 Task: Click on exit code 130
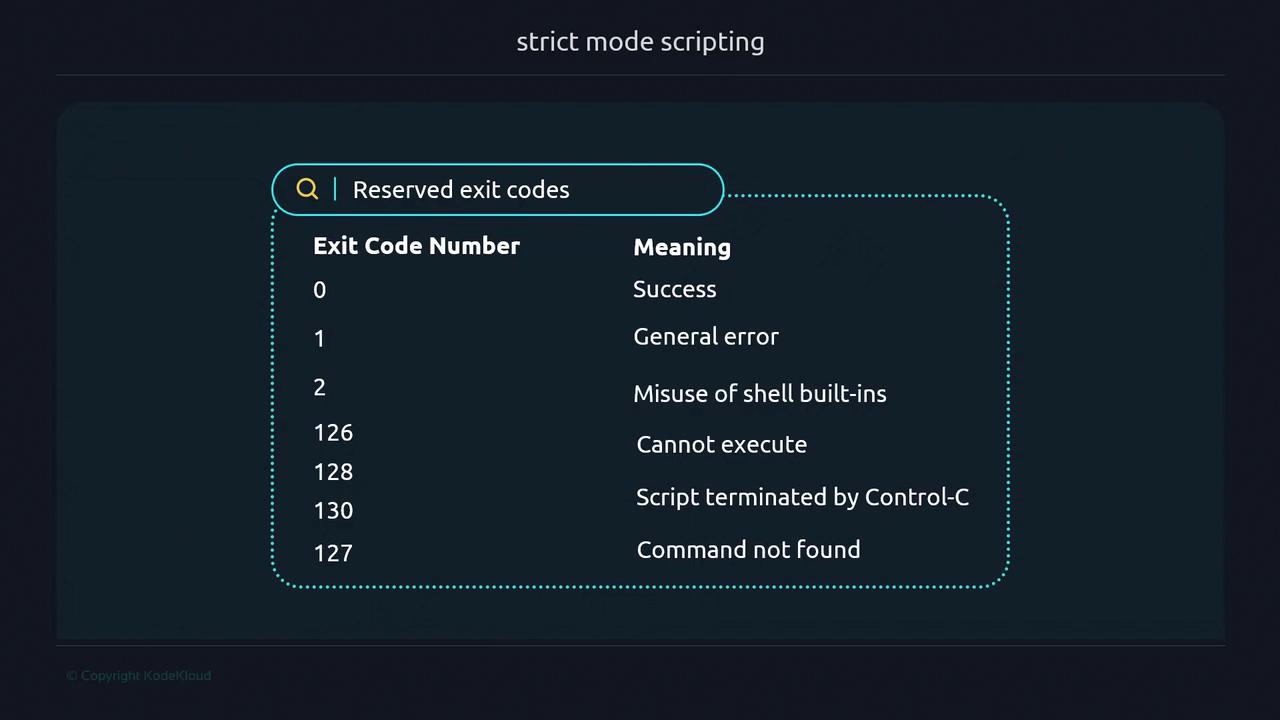(x=333, y=510)
